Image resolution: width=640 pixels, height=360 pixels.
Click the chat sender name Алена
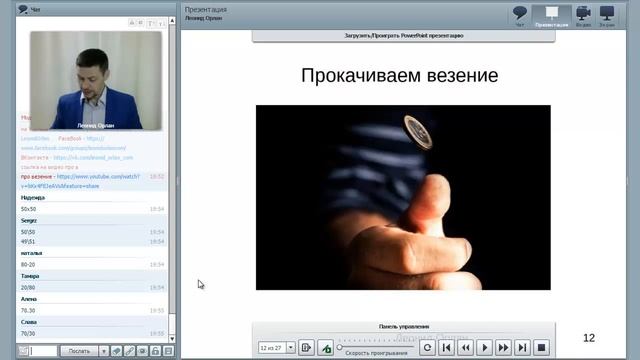(x=29, y=299)
